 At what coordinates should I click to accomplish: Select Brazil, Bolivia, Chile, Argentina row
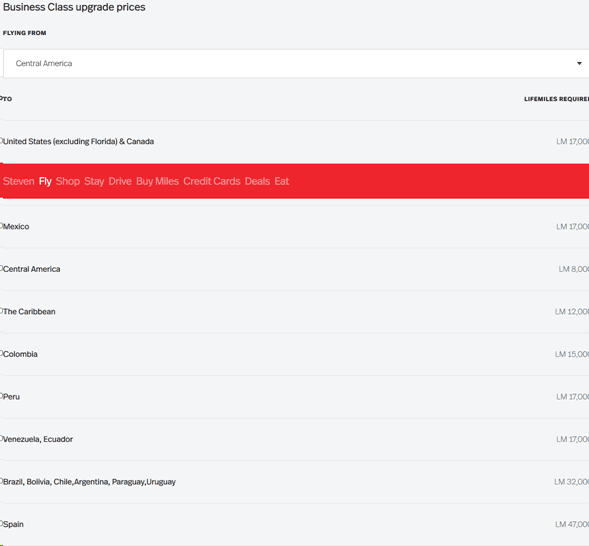coord(294,482)
